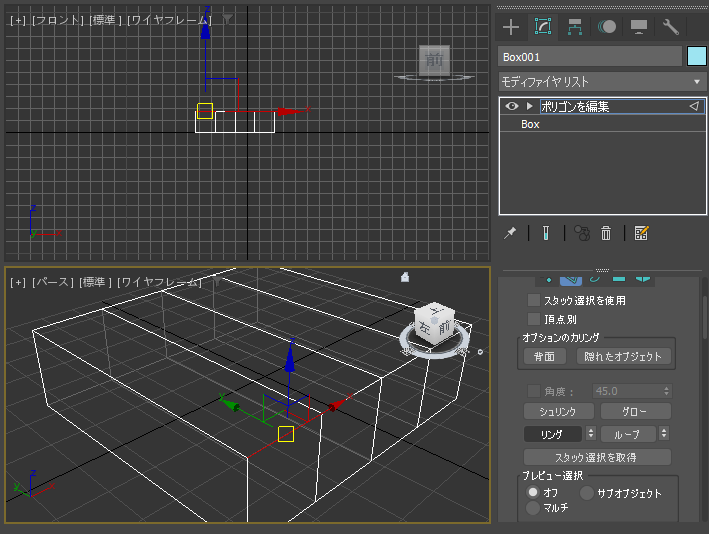The height and width of the screenshot is (534, 709).
Task: Open the Utilities panel wrench tab
Action: 671,27
